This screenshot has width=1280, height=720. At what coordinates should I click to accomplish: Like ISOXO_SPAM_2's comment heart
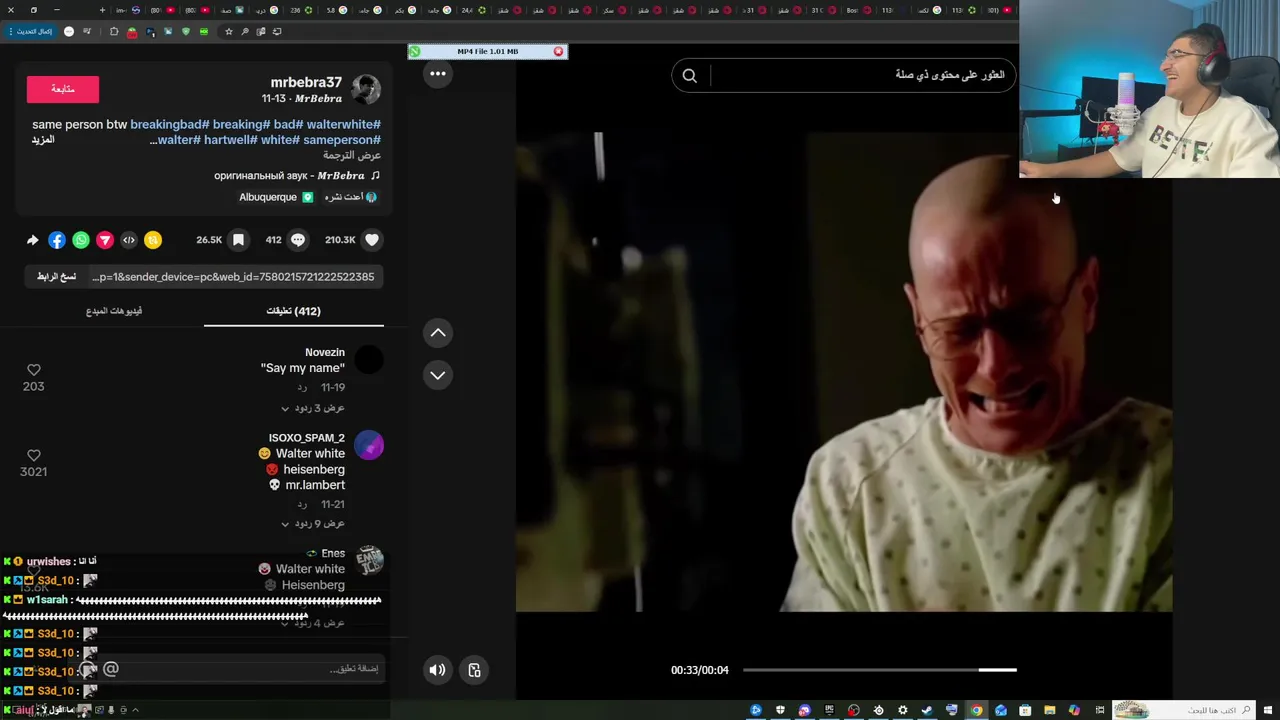33,455
